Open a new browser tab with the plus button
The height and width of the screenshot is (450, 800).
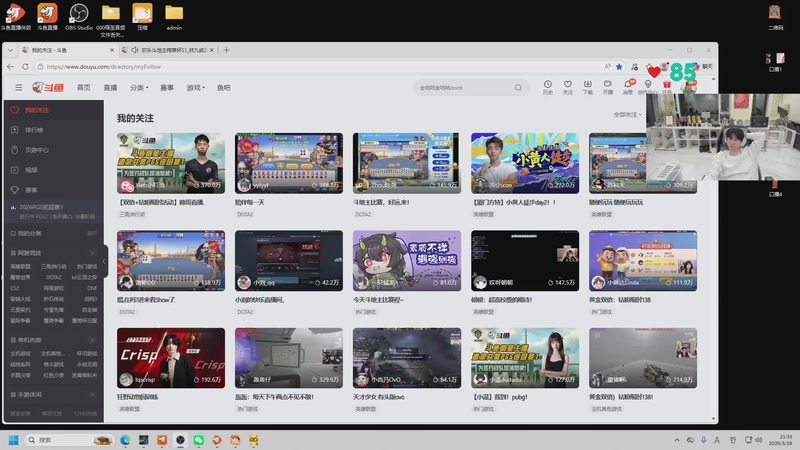click(227, 50)
